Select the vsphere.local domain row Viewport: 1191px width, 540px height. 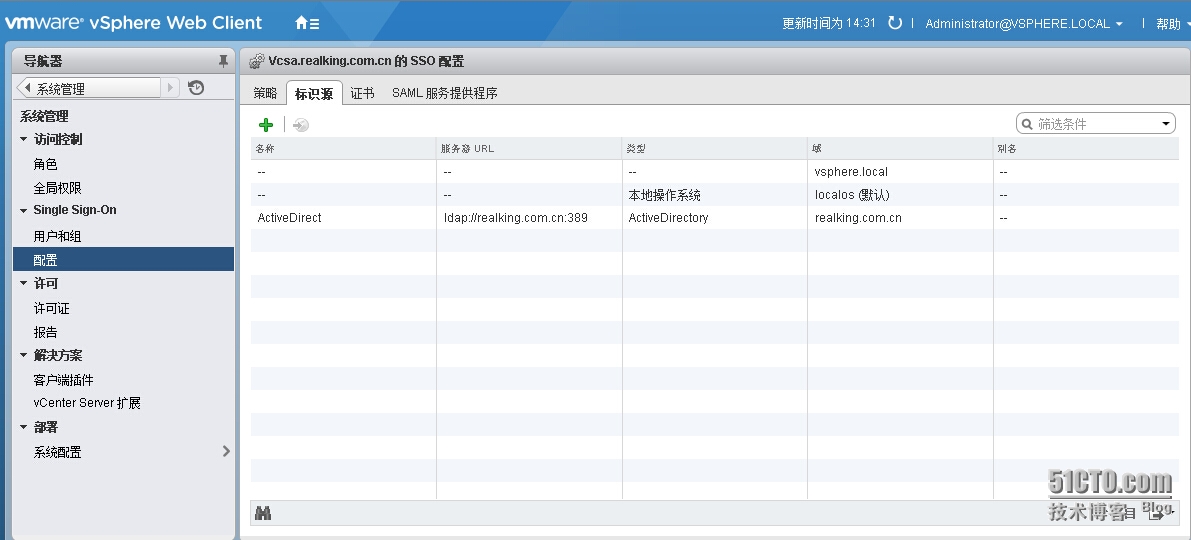715,172
